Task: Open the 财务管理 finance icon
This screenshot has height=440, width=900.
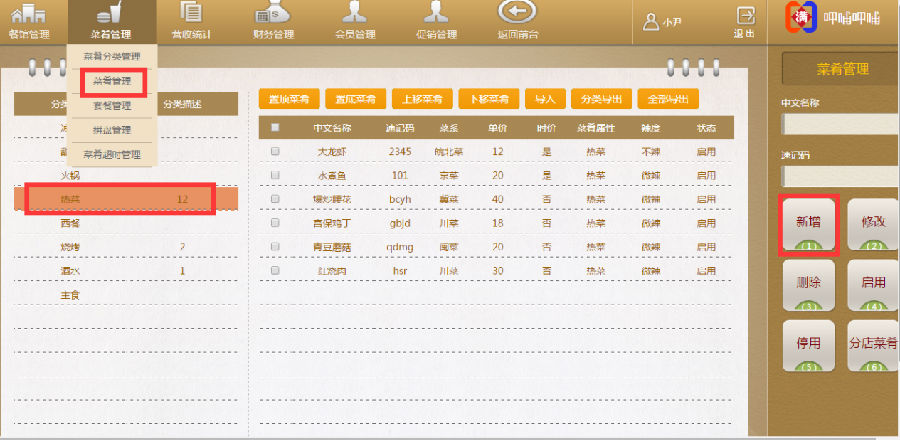Action: click(x=273, y=14)
